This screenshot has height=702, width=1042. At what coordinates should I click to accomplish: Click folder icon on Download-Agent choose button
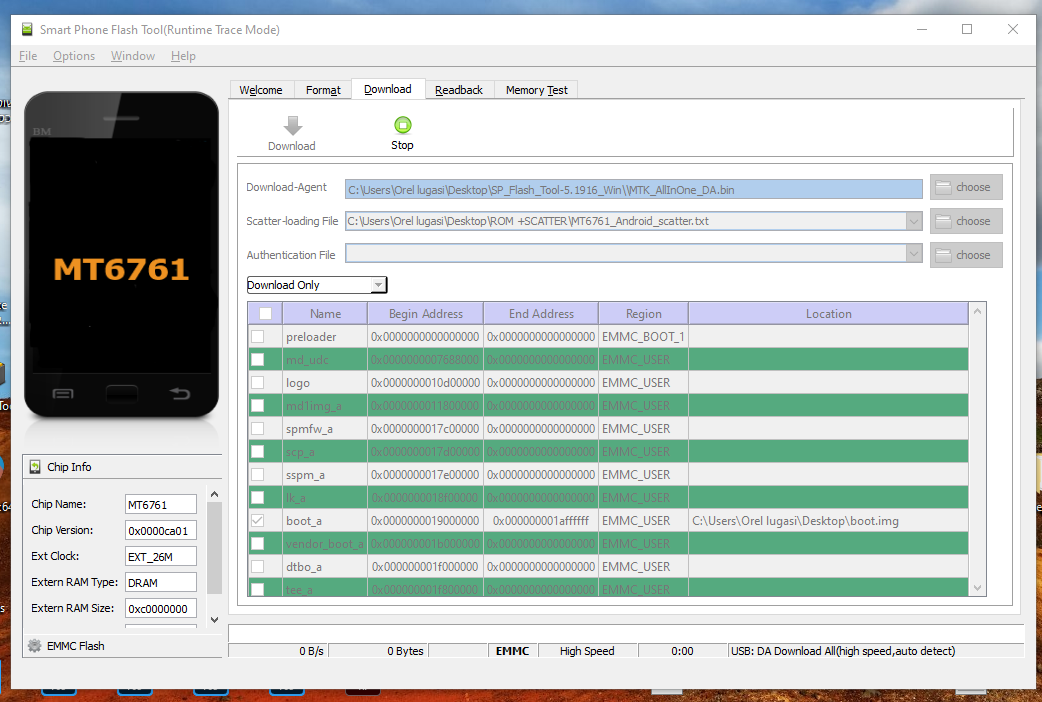[x=943, y=187]
